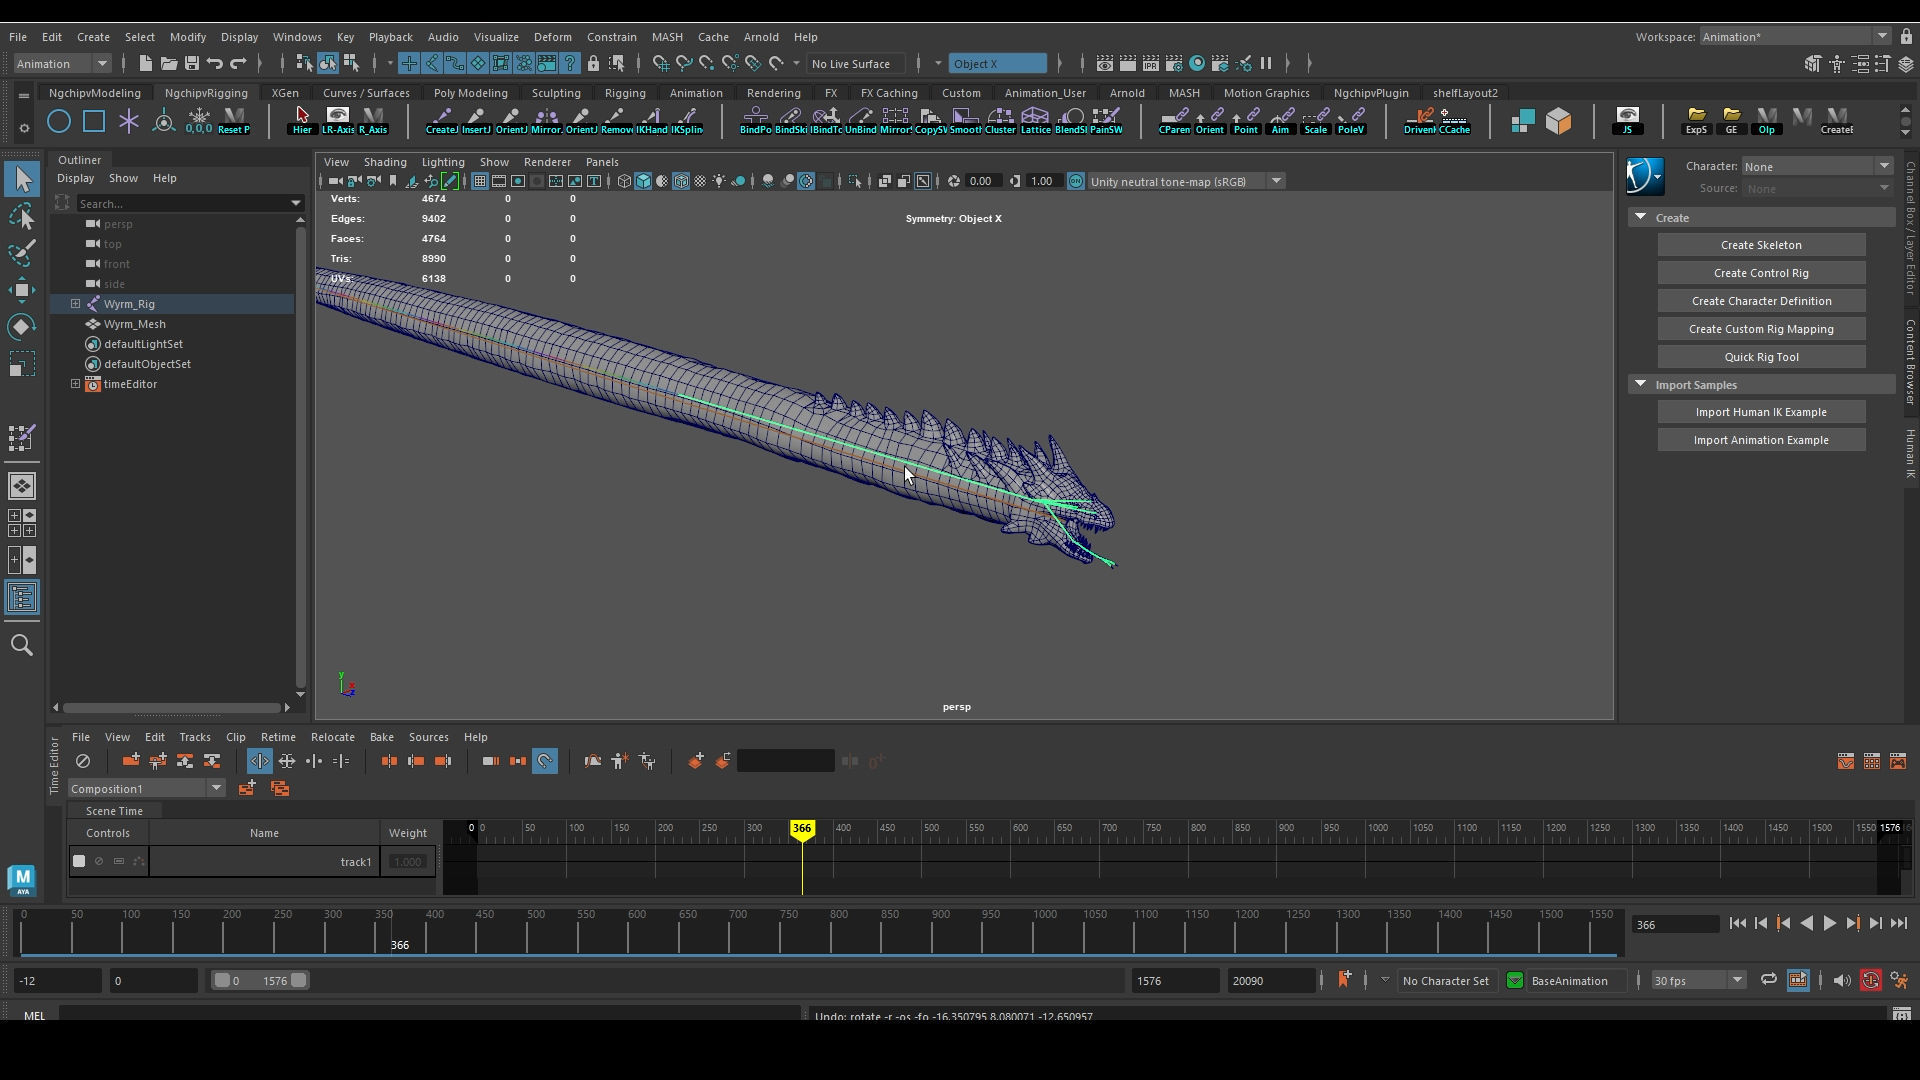Viewport: 1920px width, 1080px height.
Task: Select the Rotate tool in toolbox
Action: 22,327
